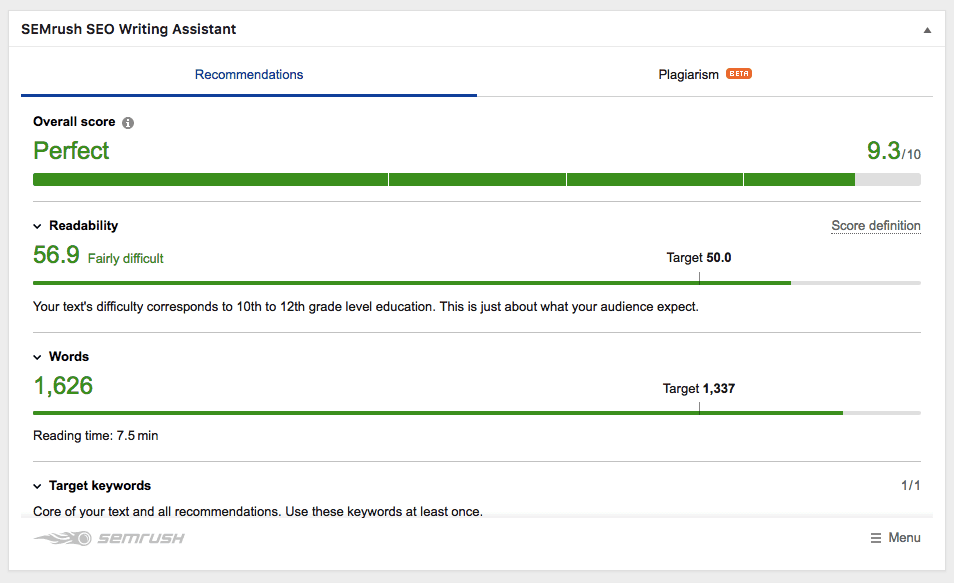Viewport: 954px width, 583px height.
Task: Collapse the Readability section chevron
Action: point(37,226)
